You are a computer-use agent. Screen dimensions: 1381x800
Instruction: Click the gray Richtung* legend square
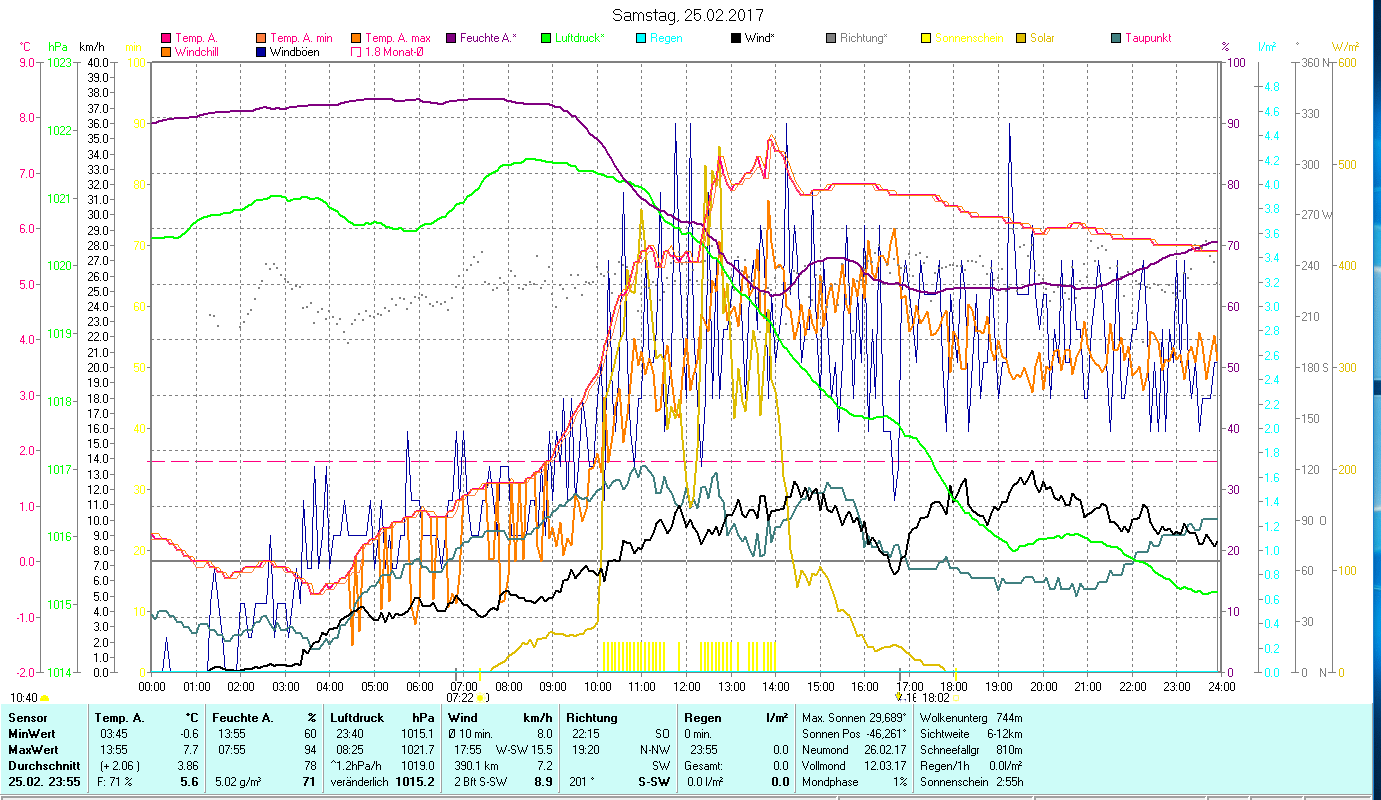click(831, 38)
